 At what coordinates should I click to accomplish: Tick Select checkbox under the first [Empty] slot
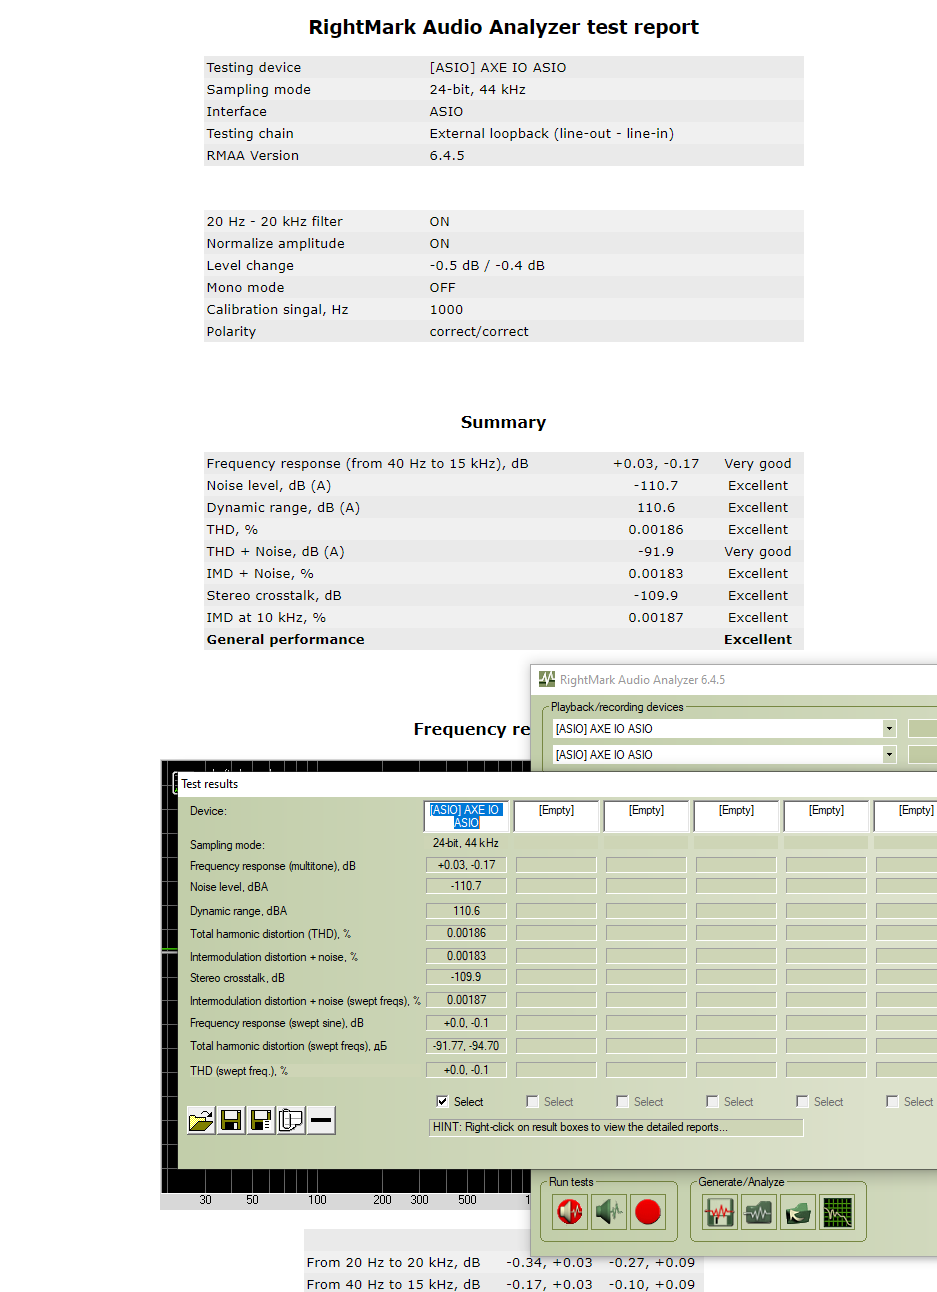(532, 1101)
